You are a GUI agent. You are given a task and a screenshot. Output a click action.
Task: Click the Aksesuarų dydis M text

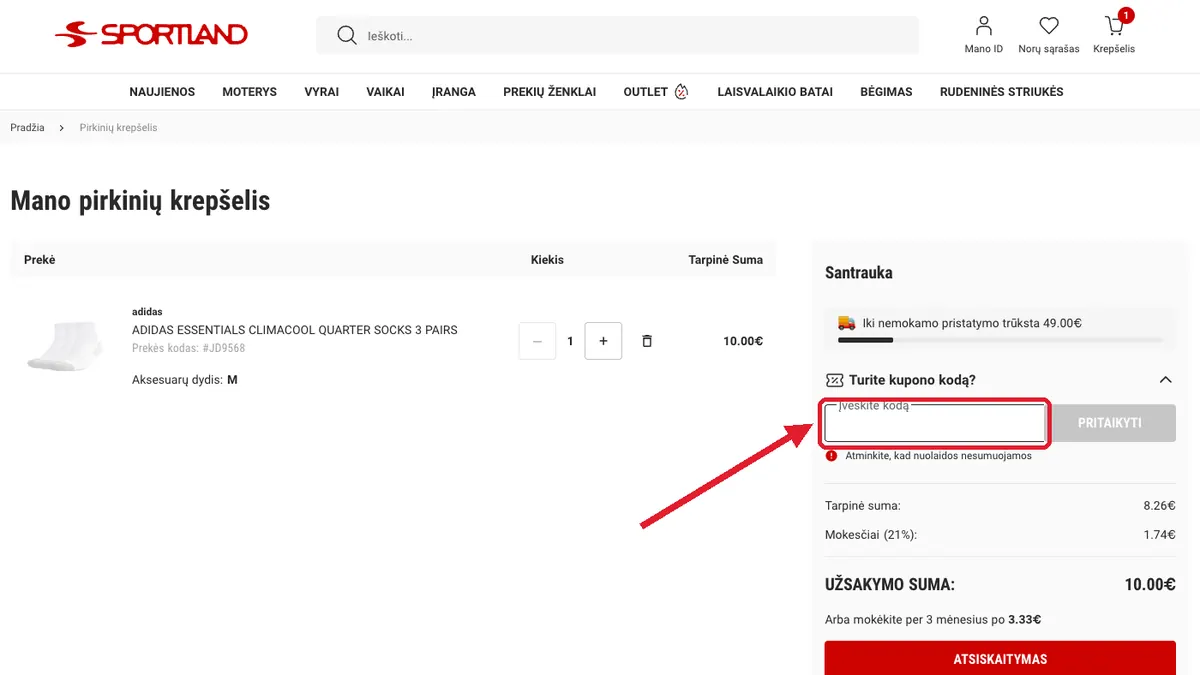pos(185,380)
